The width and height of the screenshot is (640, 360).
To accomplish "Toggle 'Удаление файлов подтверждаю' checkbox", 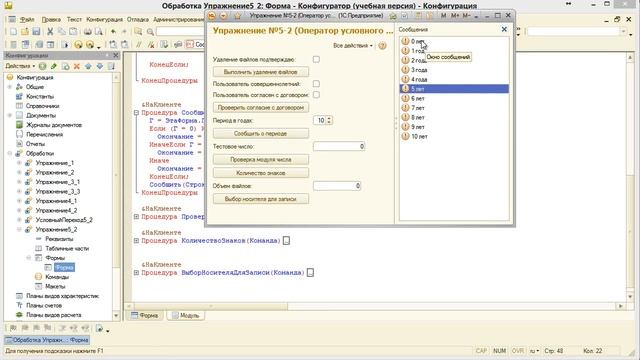I will point(316,60).
